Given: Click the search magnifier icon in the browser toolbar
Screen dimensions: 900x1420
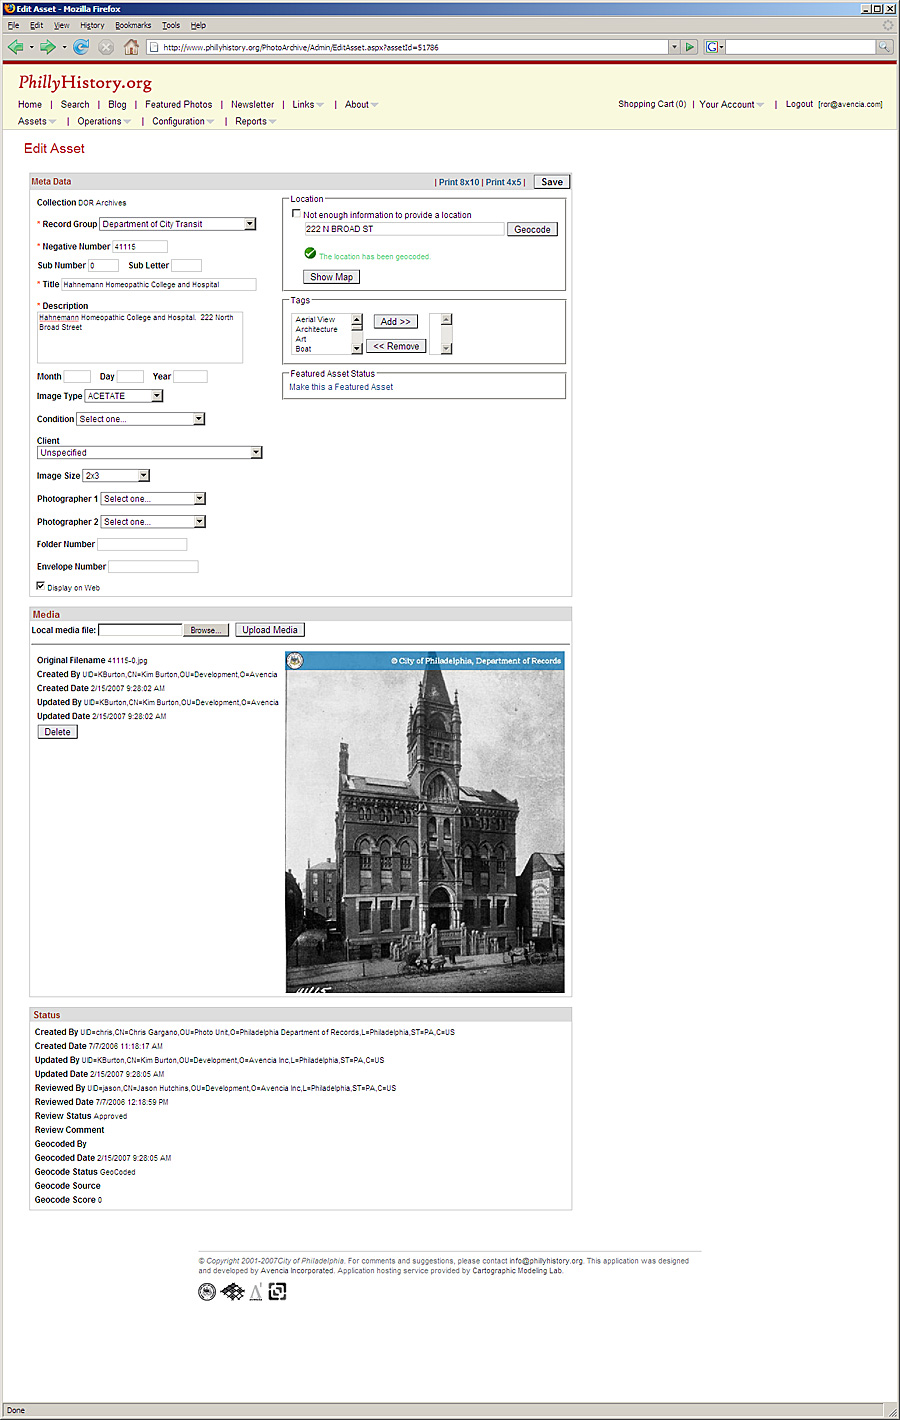Looking at the screenshot, I should [884, 47].
